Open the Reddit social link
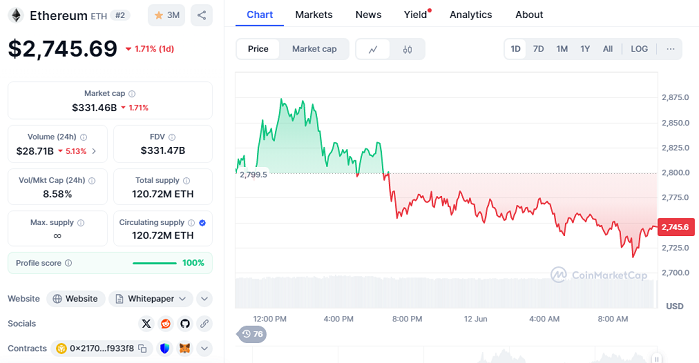 (165, 324)
